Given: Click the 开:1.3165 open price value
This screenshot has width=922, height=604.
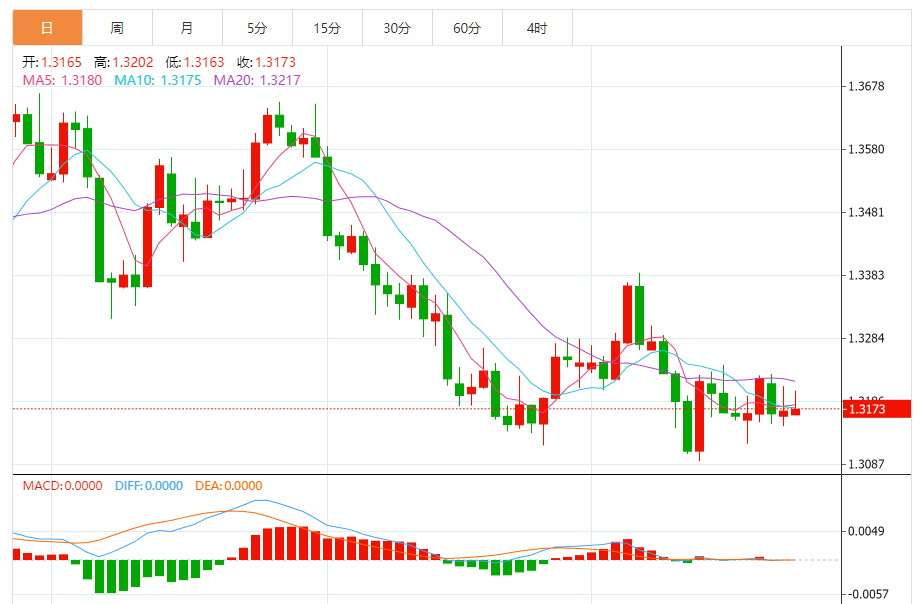Looking at the screenshot, I should pyautogui.click(x=52, y=62).
